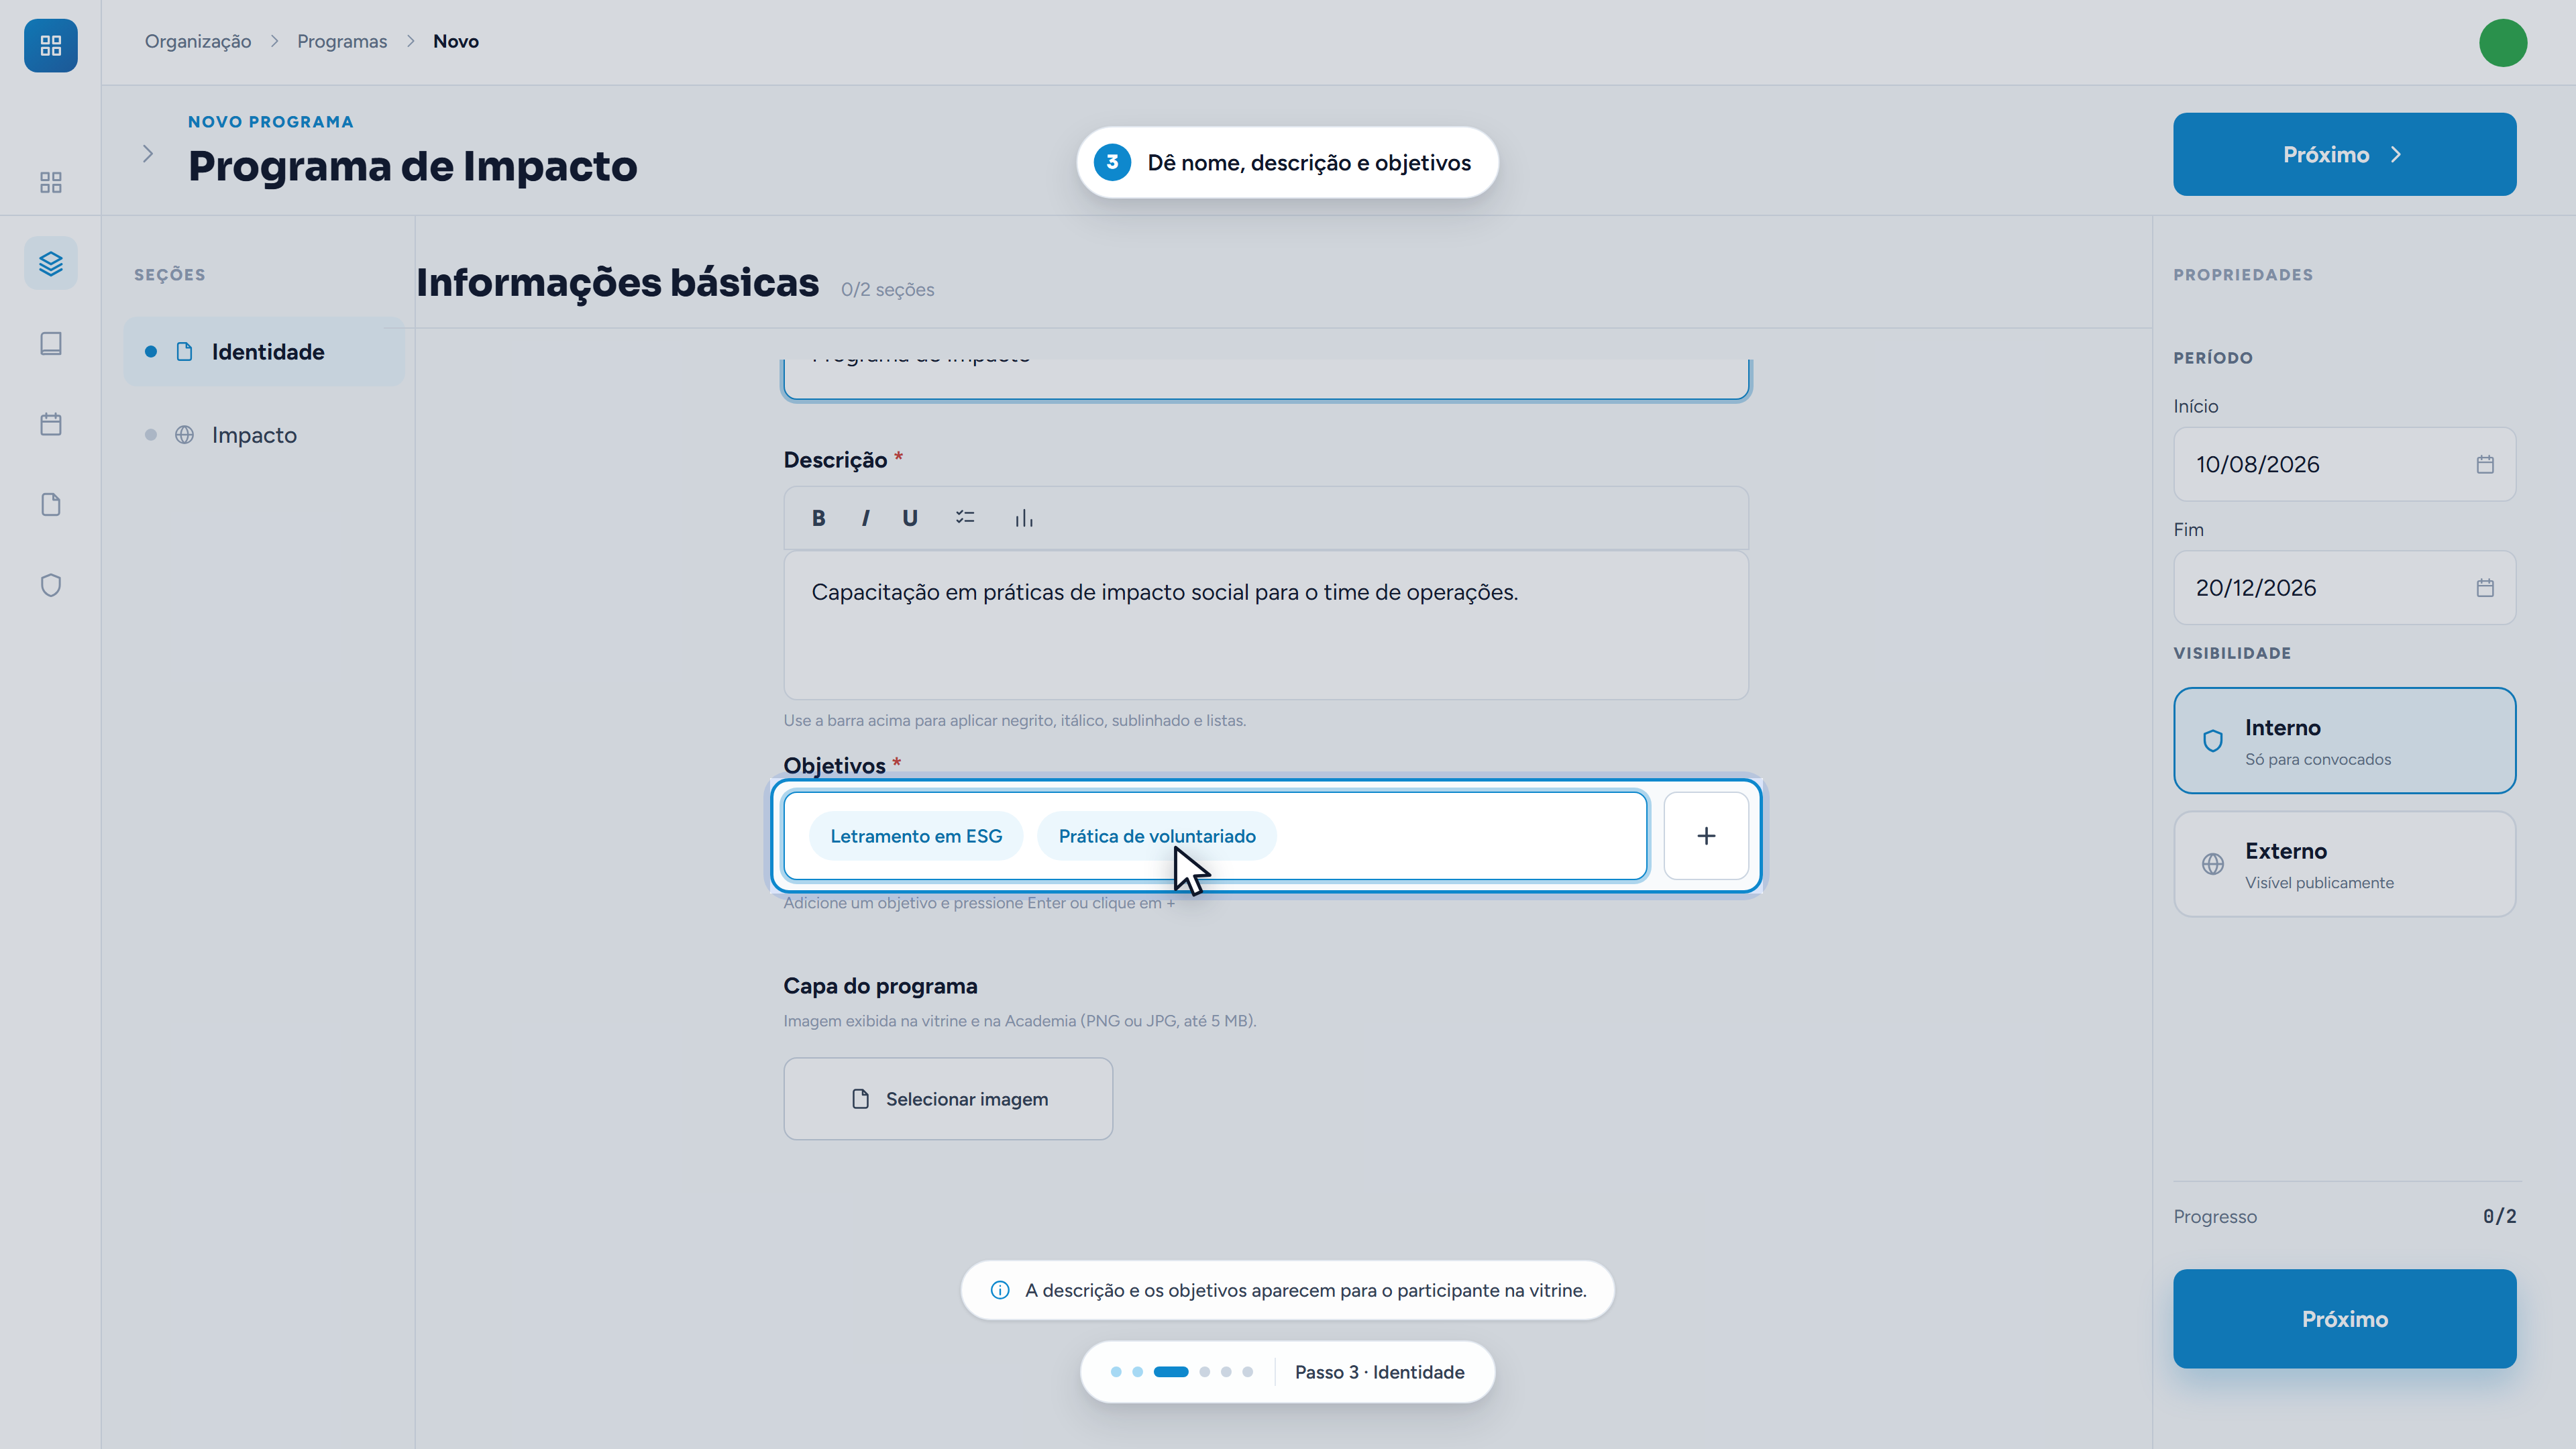The width and height of the screenshot is (2576, 1449).
Task: Click into the Descrição text area
Action: [x=1266, y=625]
